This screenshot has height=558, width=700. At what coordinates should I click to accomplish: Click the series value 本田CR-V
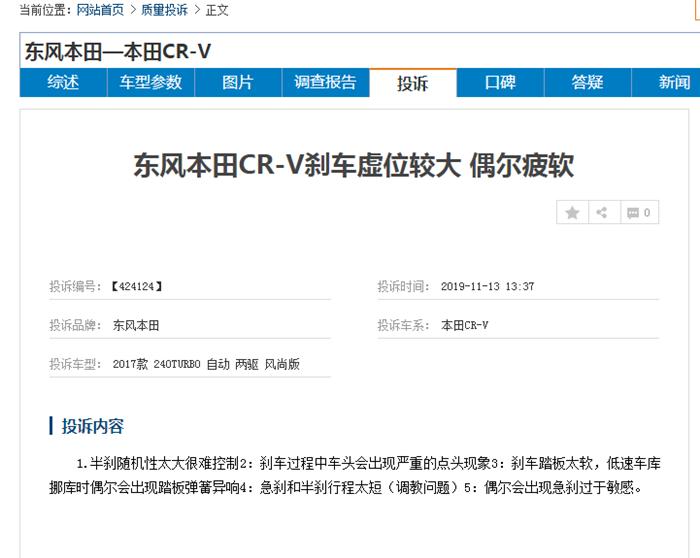coord(464,325)
